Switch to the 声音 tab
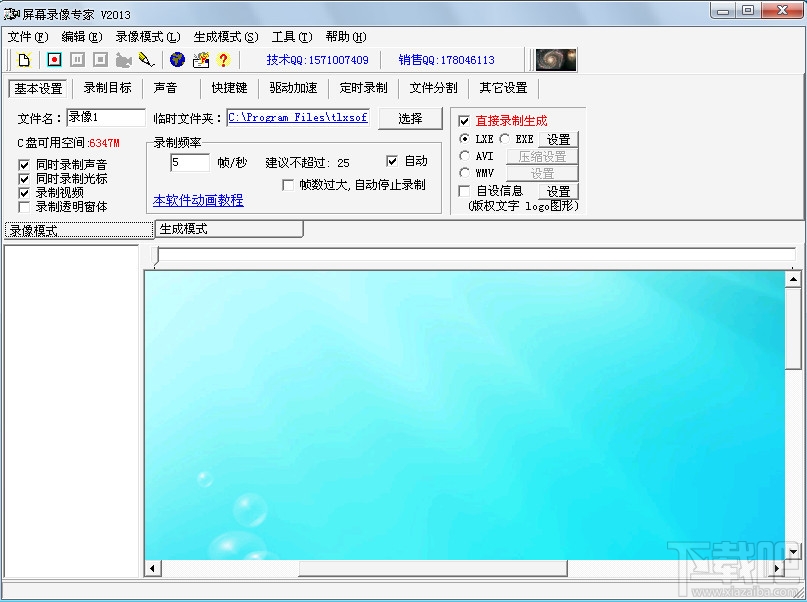The image size is (807, 602). pyautogui.click(x=165, y=88)
